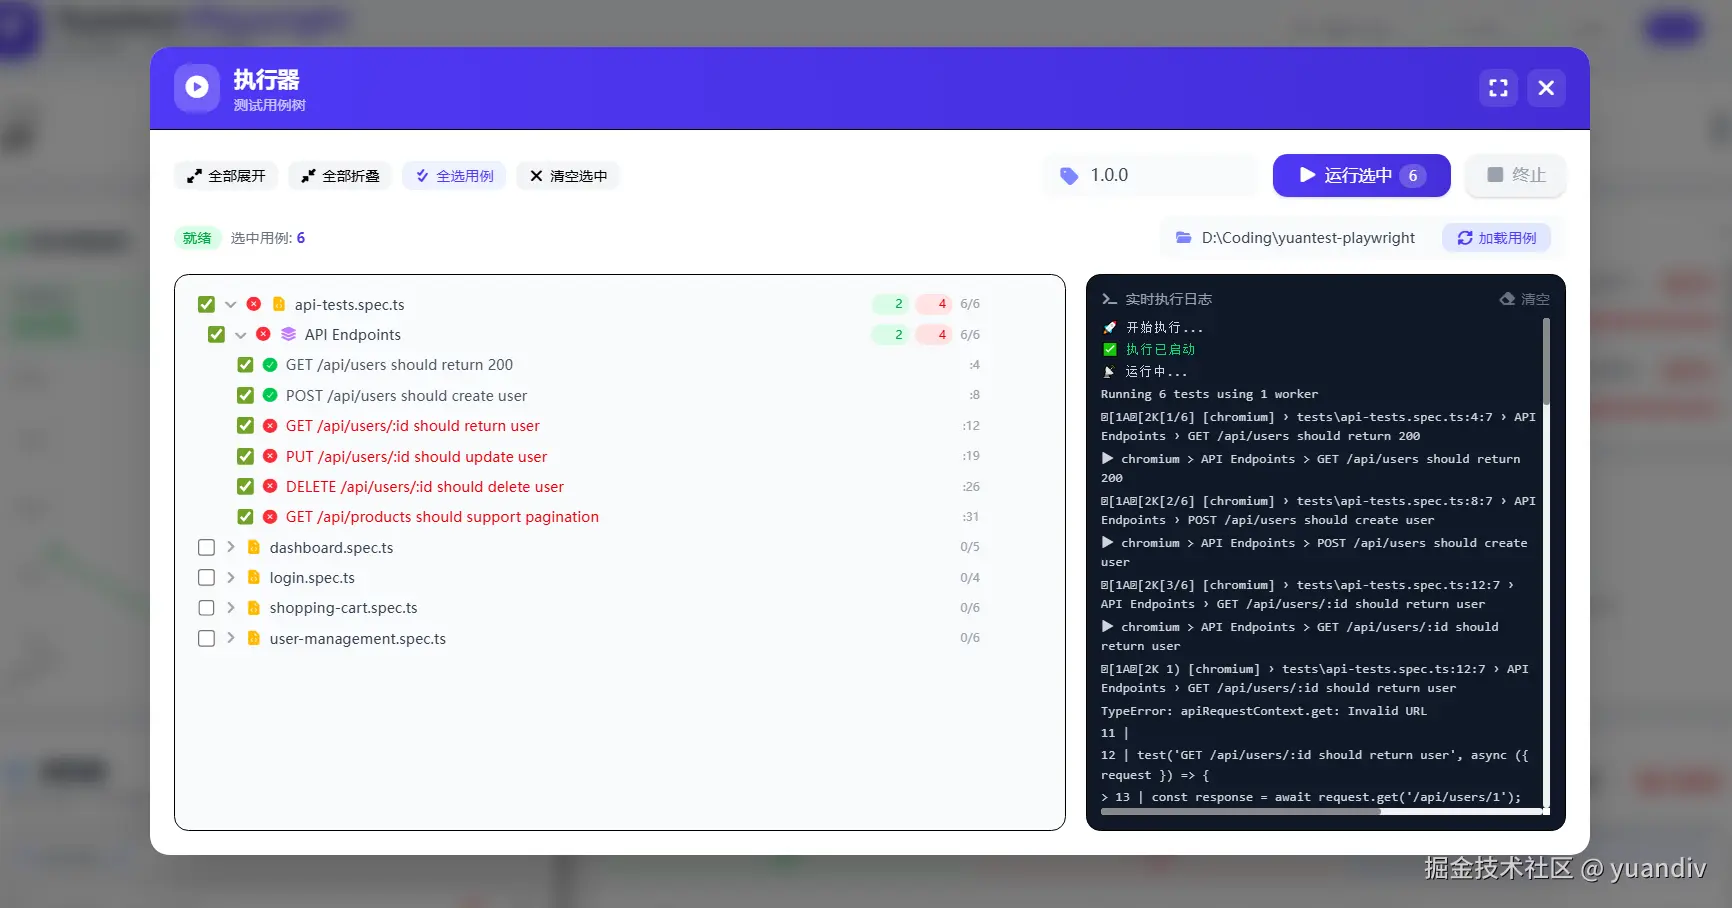Click the green check icon beside 执行已启动
The width and height of the screenshot is (1732, 908).
click(1110, 349)
